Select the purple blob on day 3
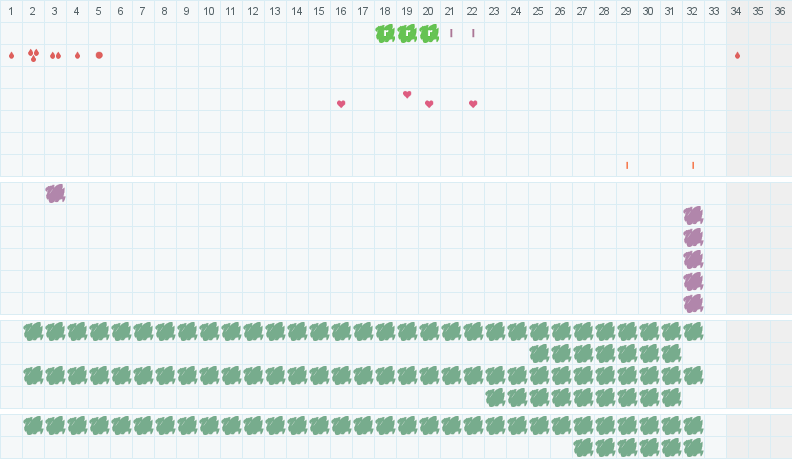792x459 pixels. pos(55,193)
